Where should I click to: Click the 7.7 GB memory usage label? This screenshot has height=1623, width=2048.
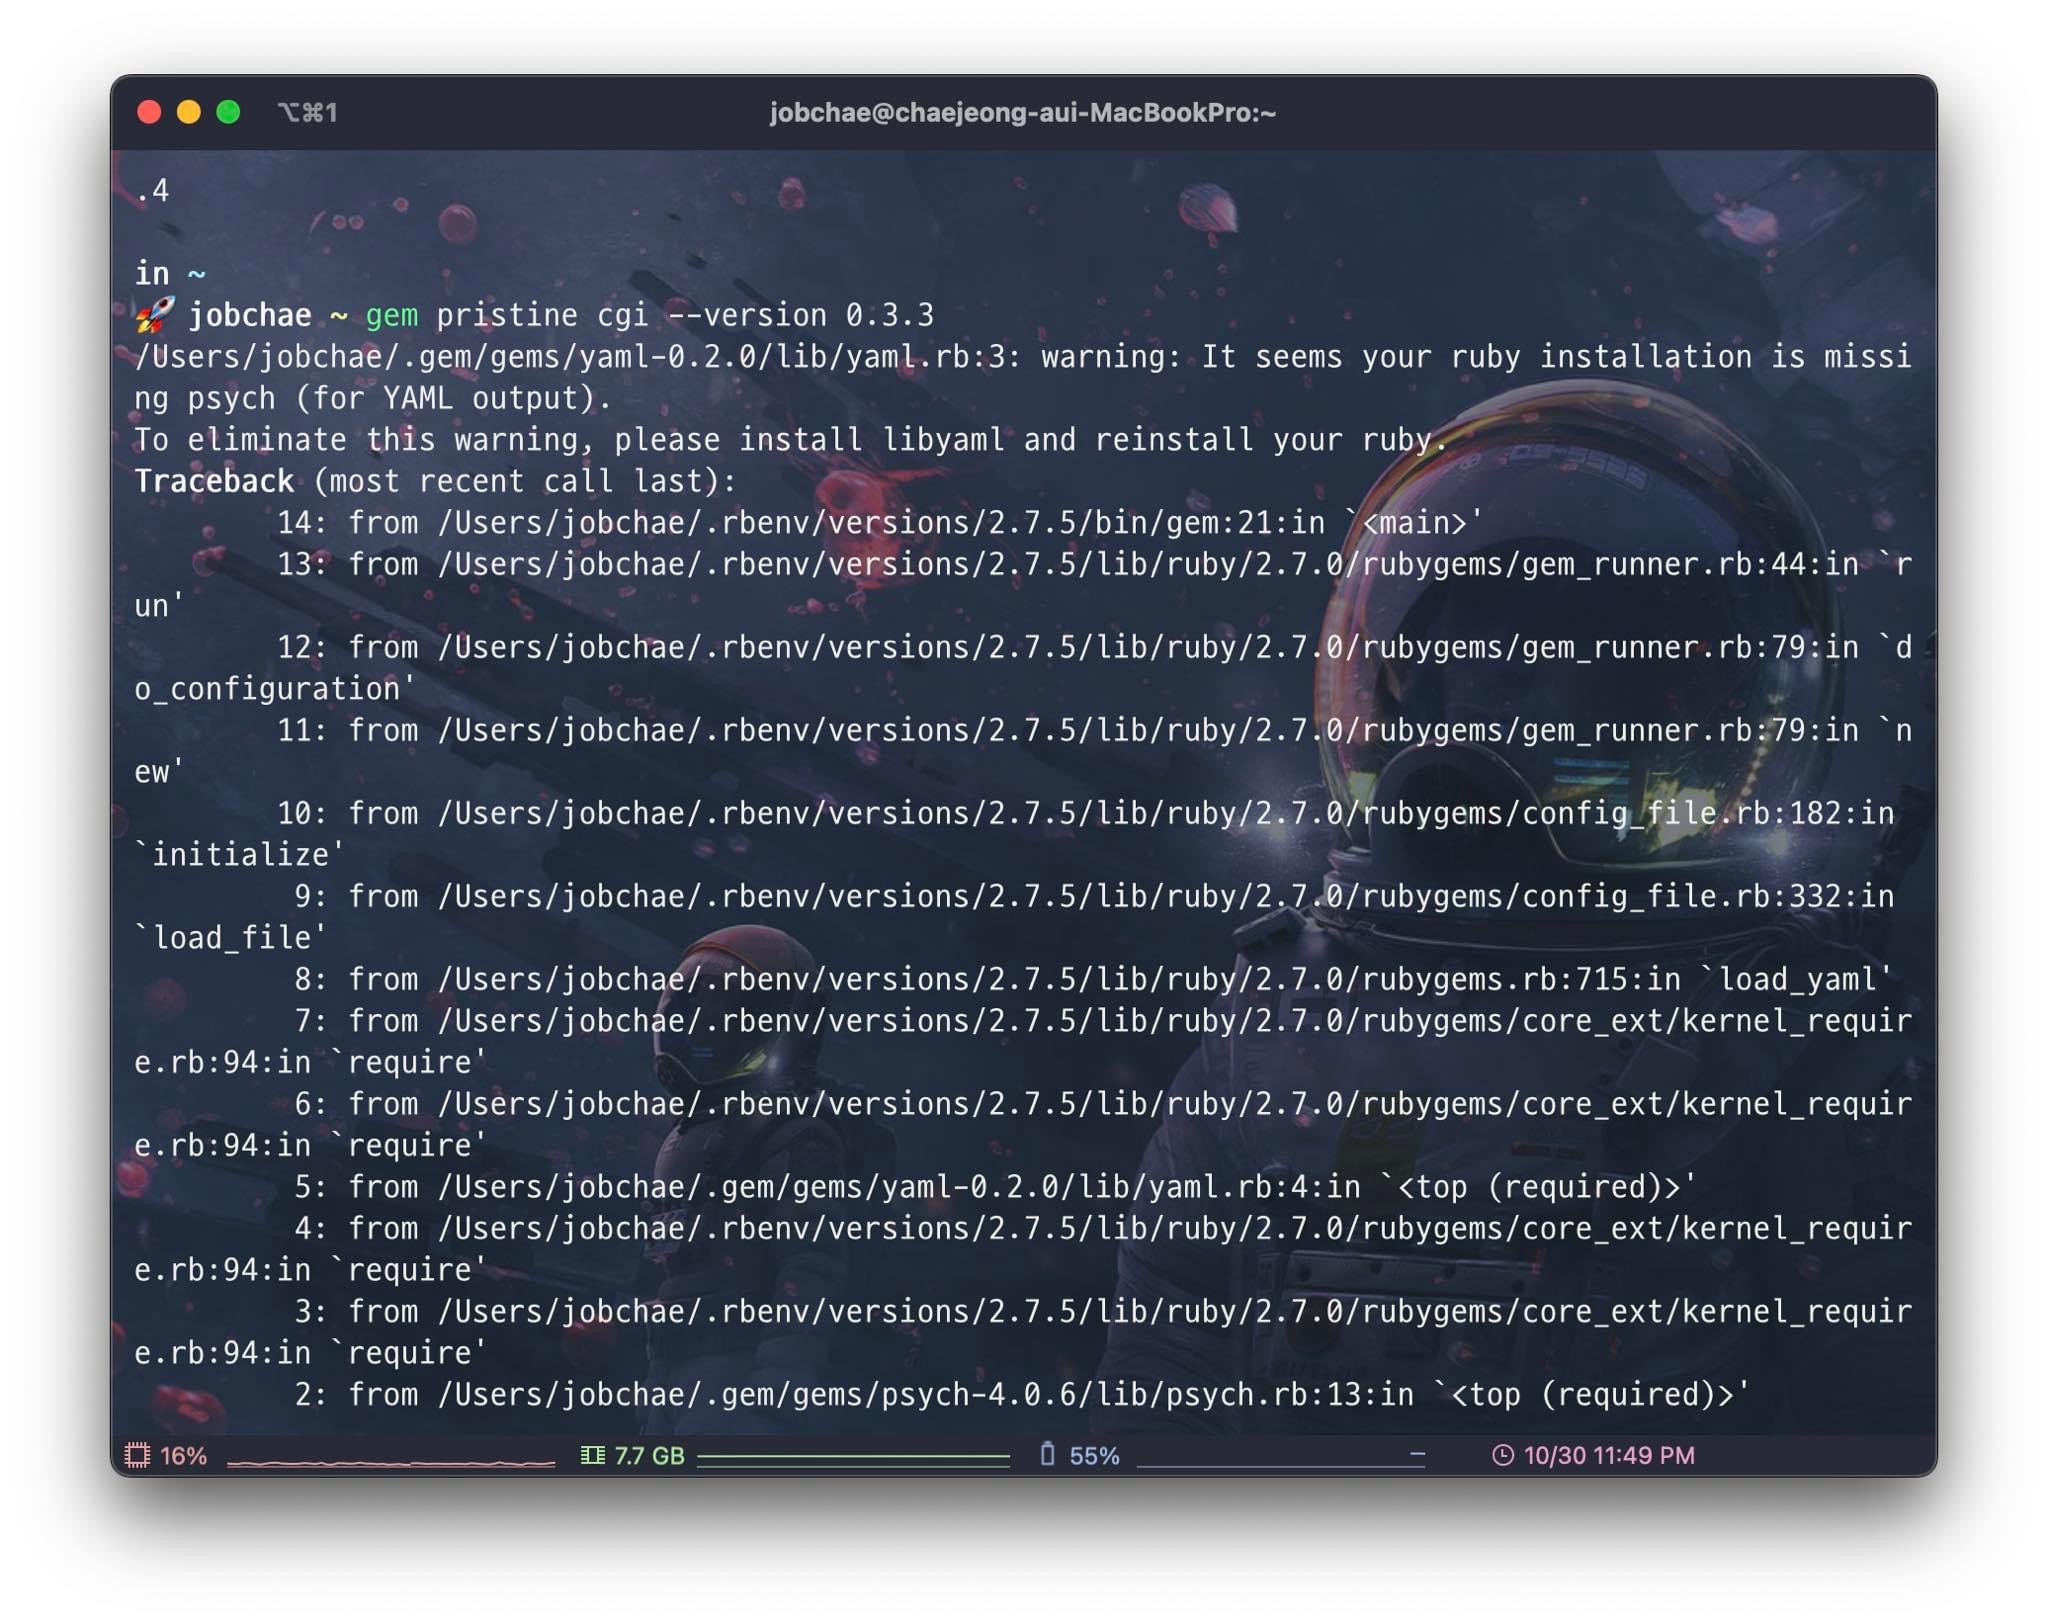point(649,1456)
